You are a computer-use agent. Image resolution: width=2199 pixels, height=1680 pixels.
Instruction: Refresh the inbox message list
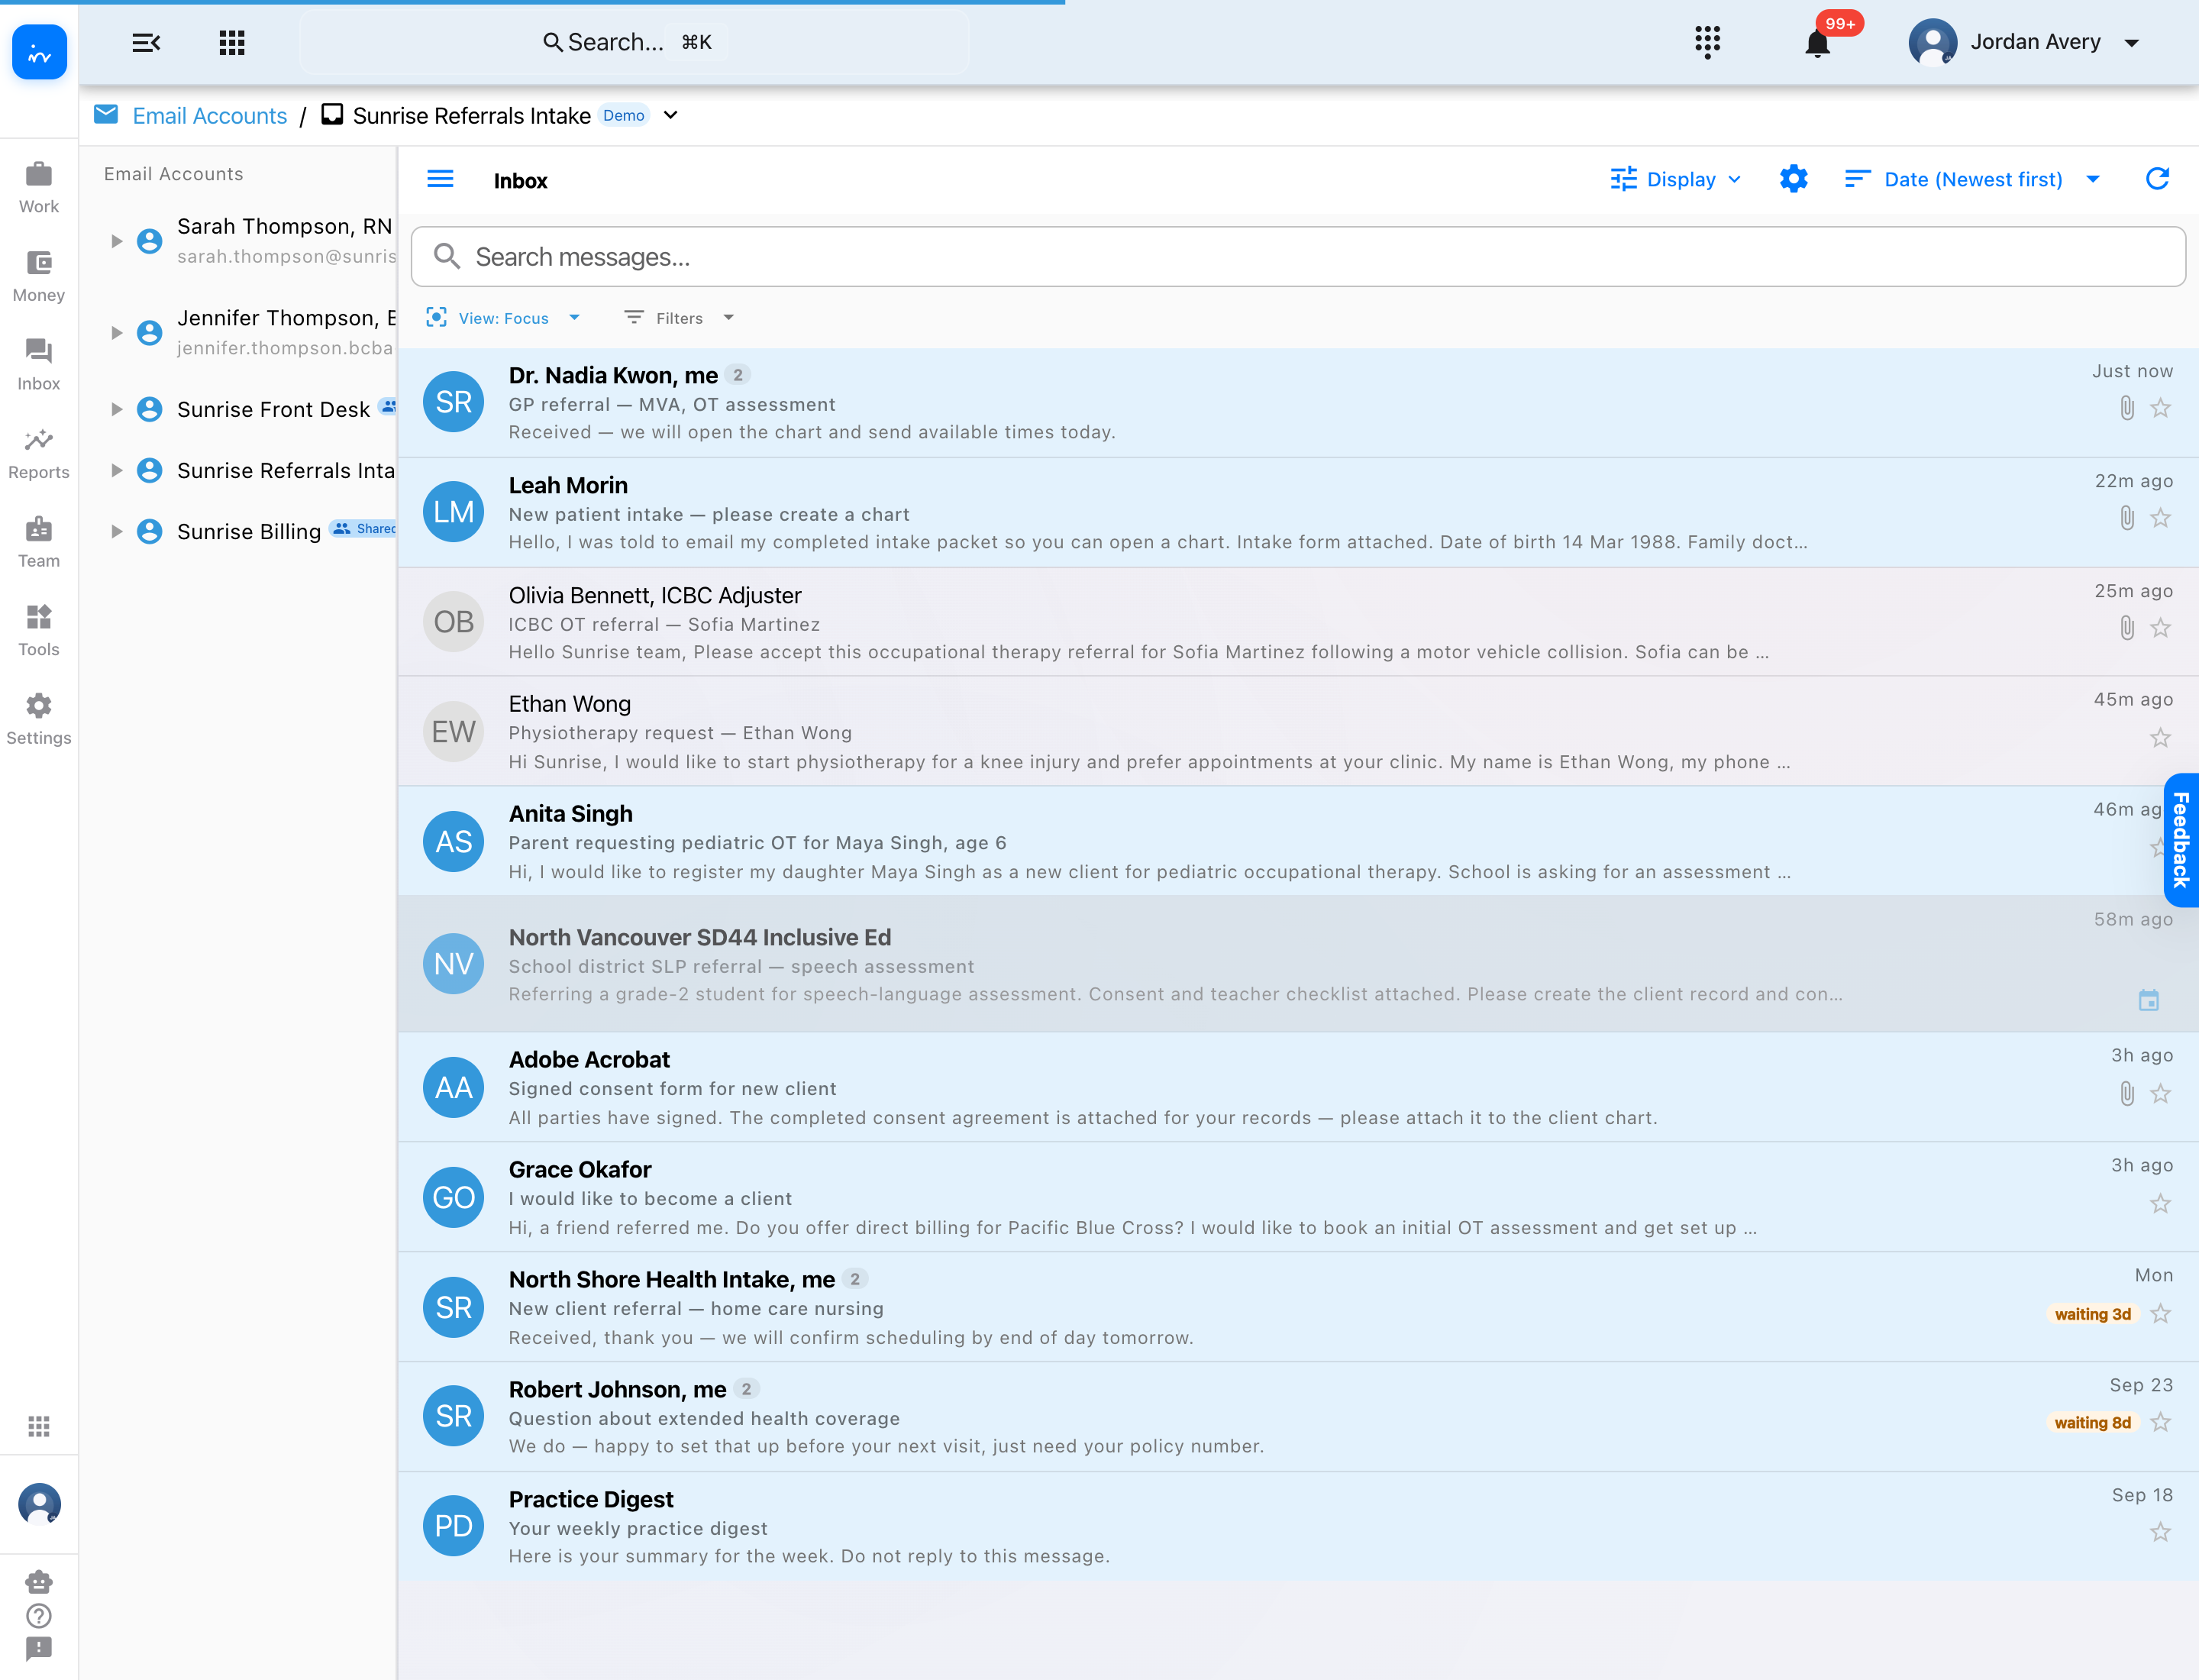[x=2157, y=179]
